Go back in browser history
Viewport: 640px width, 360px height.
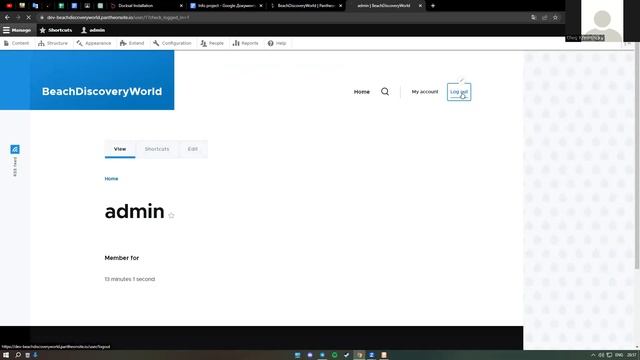pos(7,18)
